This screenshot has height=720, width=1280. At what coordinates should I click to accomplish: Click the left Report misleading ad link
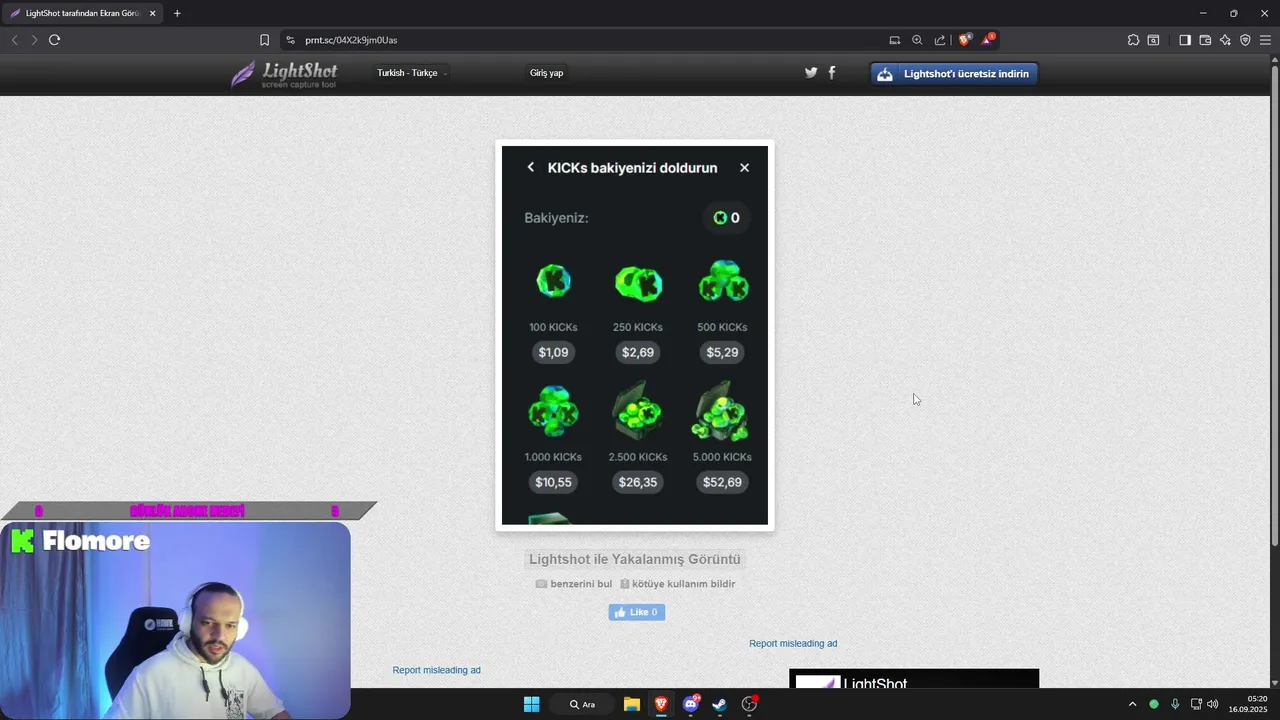tap(436, 670)
